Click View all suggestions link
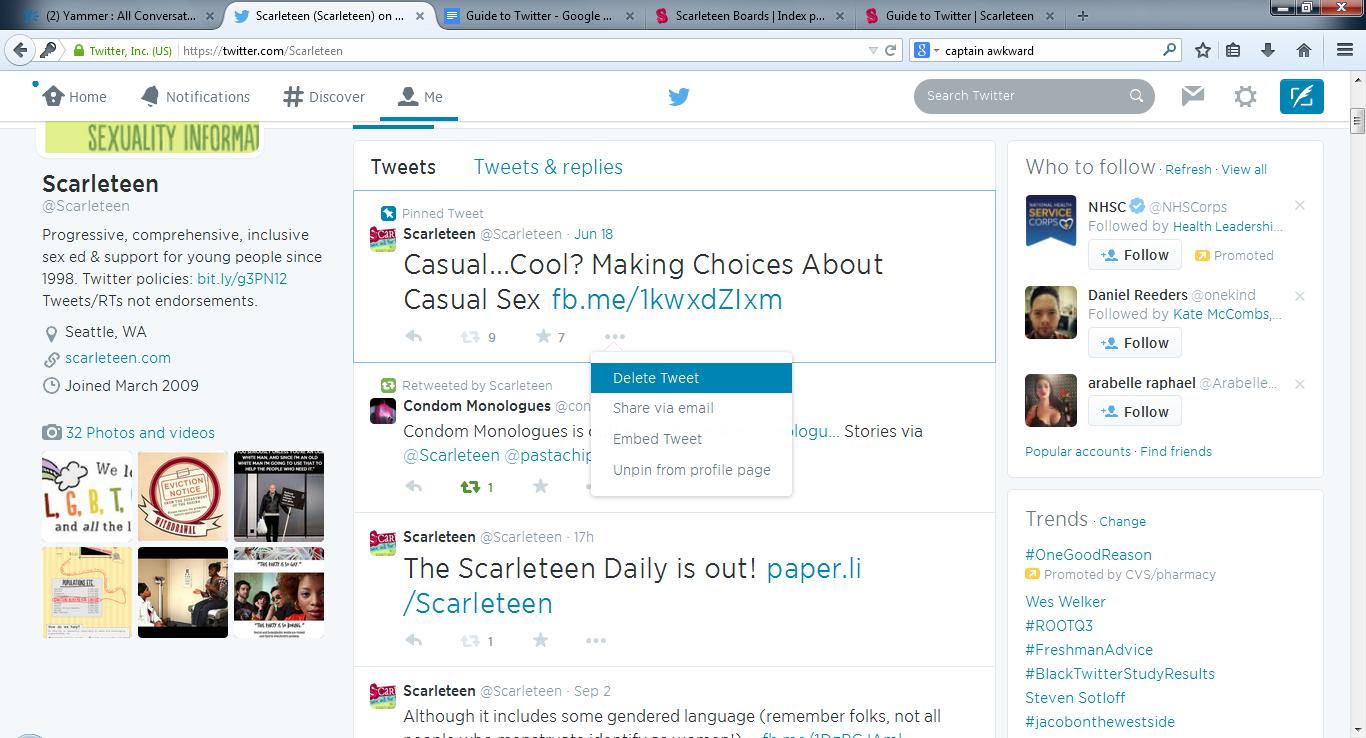 point(1244,170)
